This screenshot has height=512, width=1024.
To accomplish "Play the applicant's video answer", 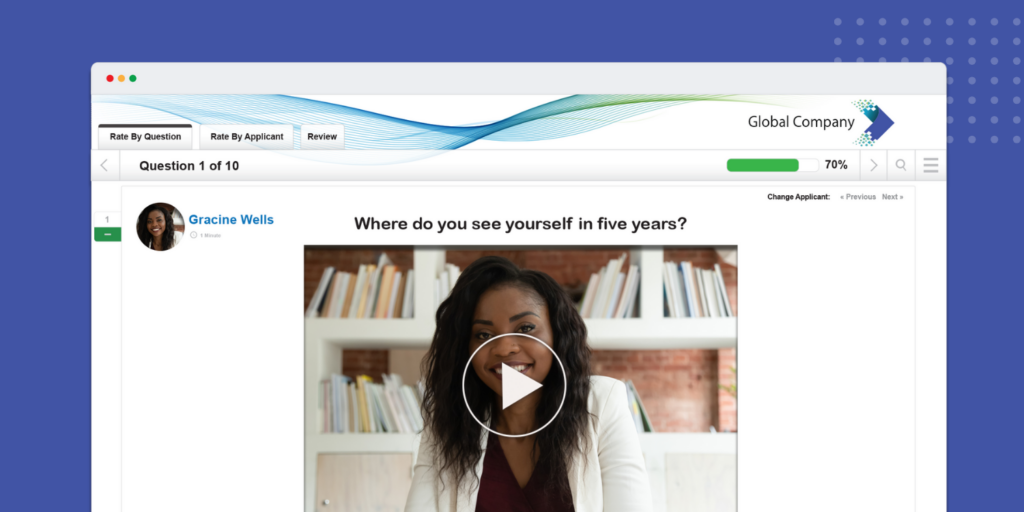I will coord(514,385).
